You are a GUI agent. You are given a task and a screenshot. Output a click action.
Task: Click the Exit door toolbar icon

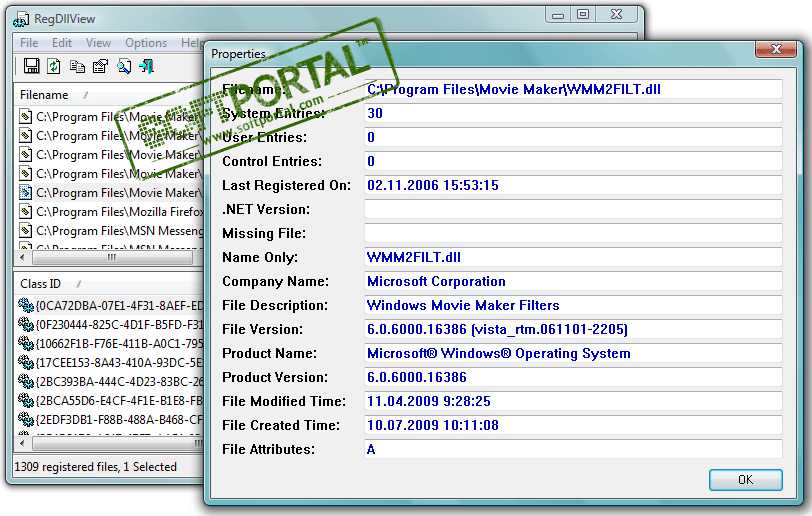(x=147, y=66)
